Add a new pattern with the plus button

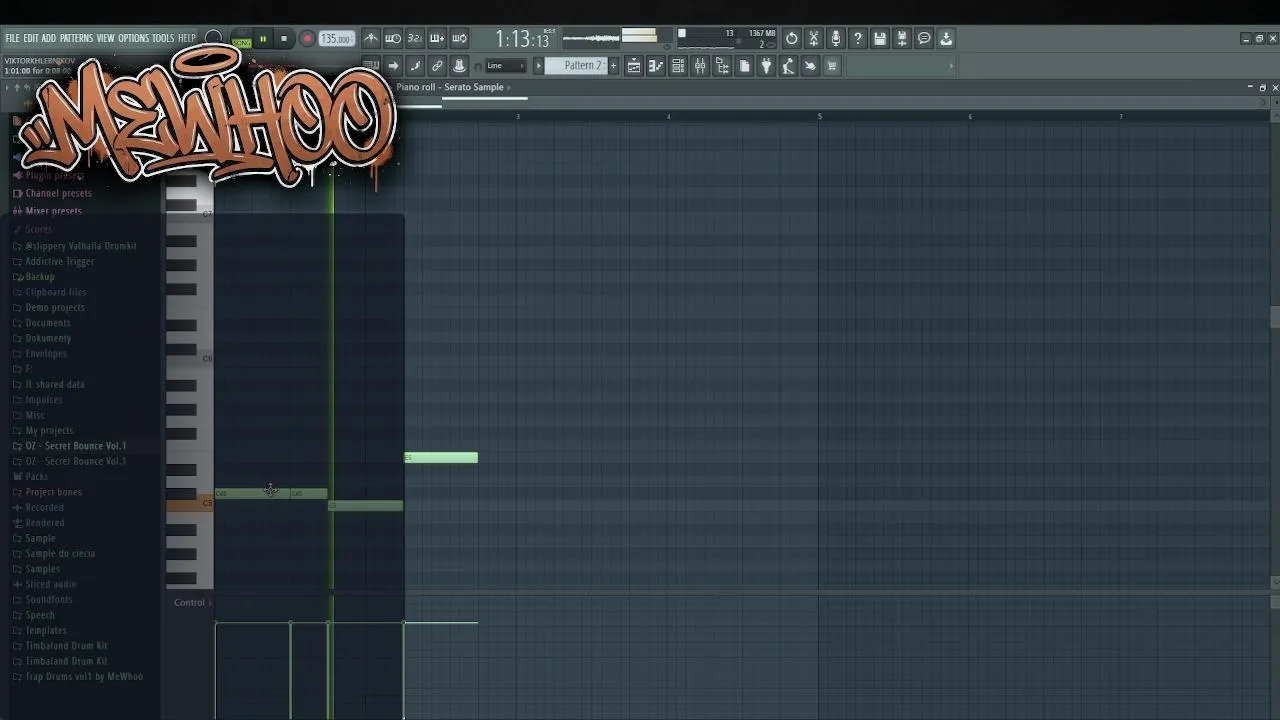(x=613, y=66)
